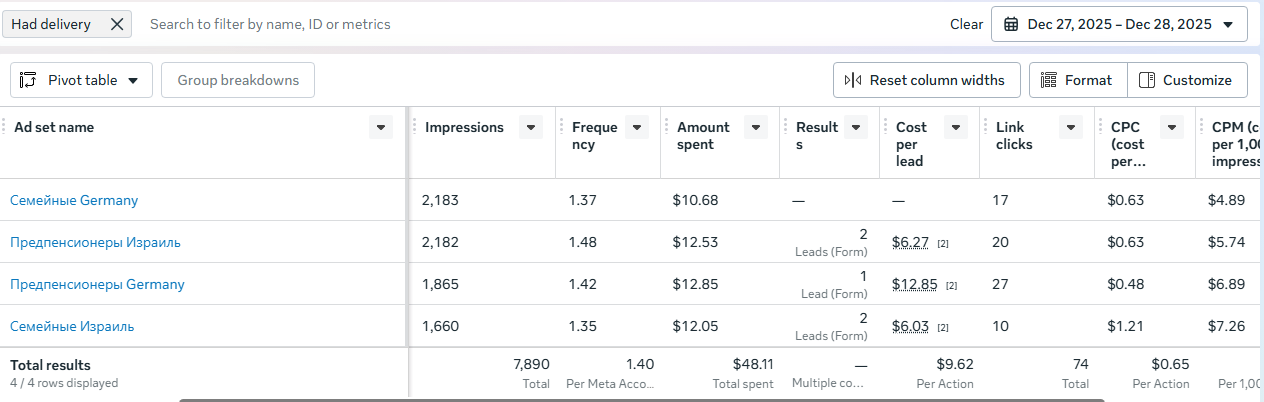Clear all filters with Clear
1264x402 pixels.
966,24
